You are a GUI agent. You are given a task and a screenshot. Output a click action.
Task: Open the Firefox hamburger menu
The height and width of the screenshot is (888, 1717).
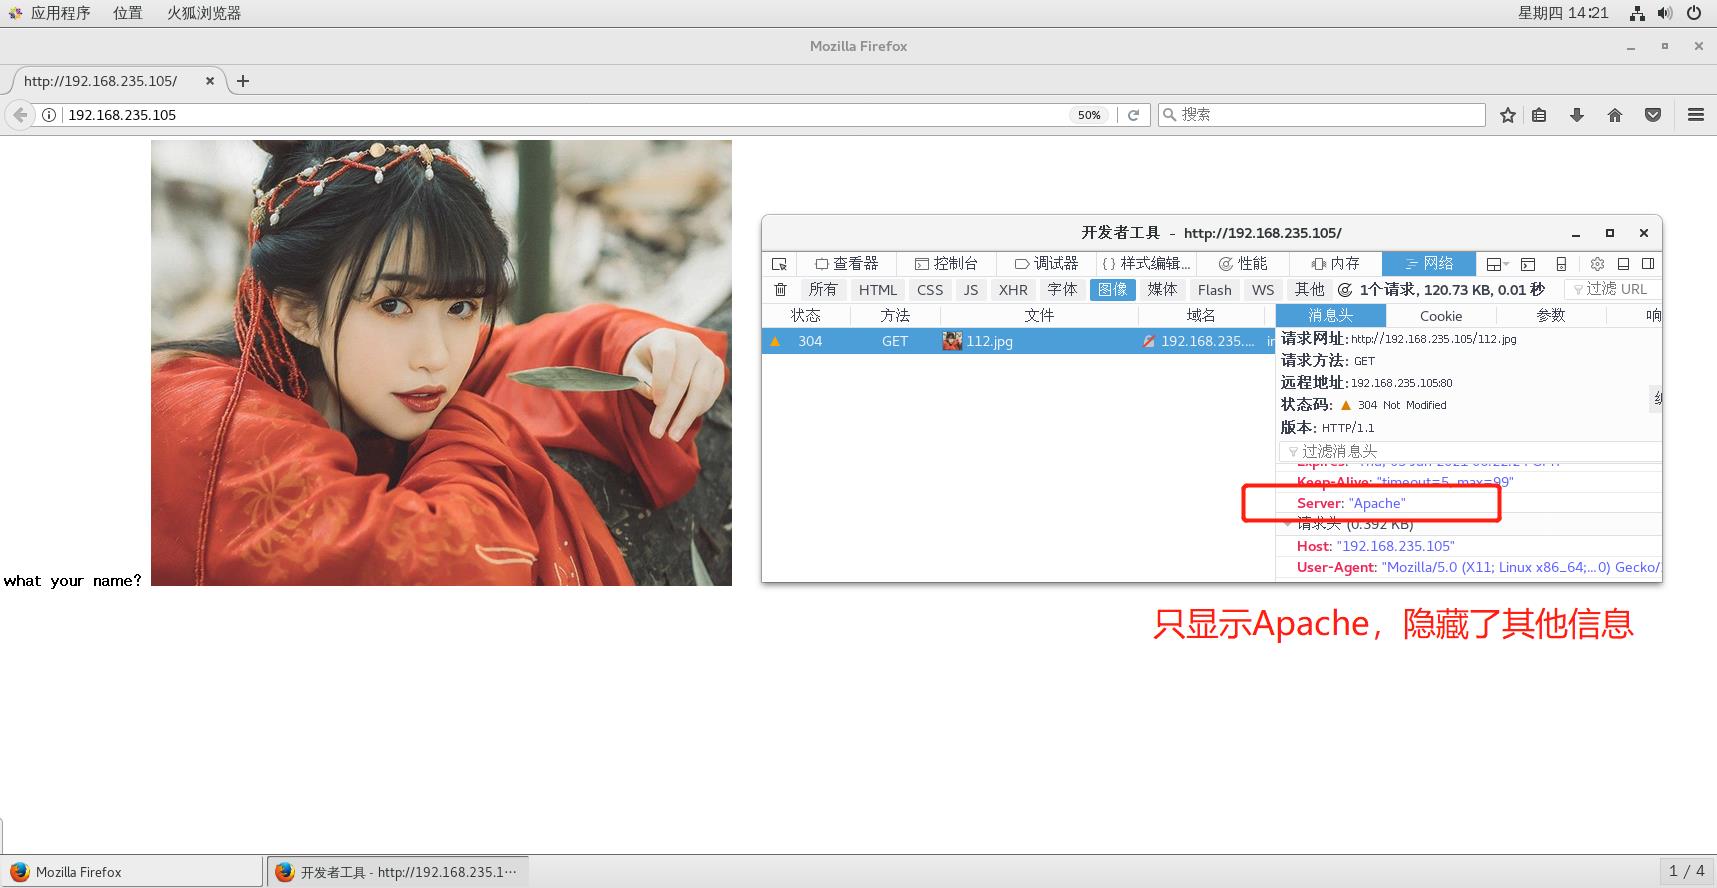click(x=1696, y=115)
